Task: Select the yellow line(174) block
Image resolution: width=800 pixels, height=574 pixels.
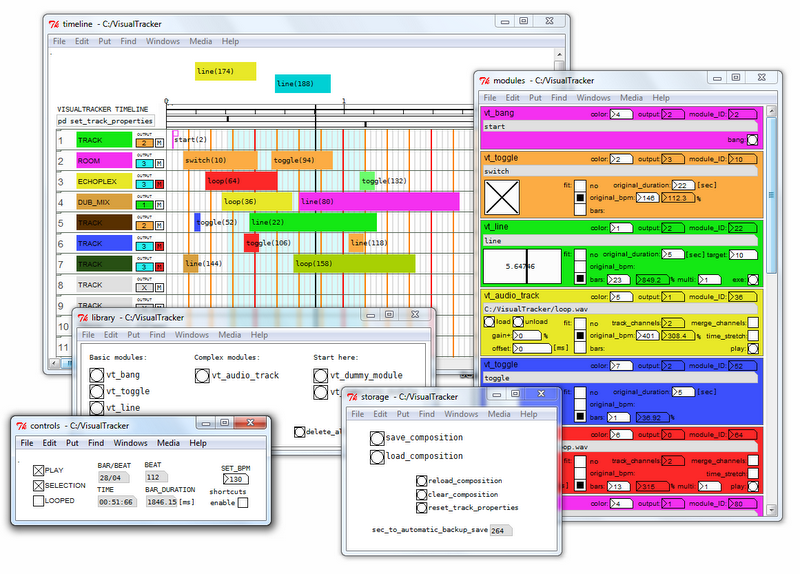Action: point(226,71)
